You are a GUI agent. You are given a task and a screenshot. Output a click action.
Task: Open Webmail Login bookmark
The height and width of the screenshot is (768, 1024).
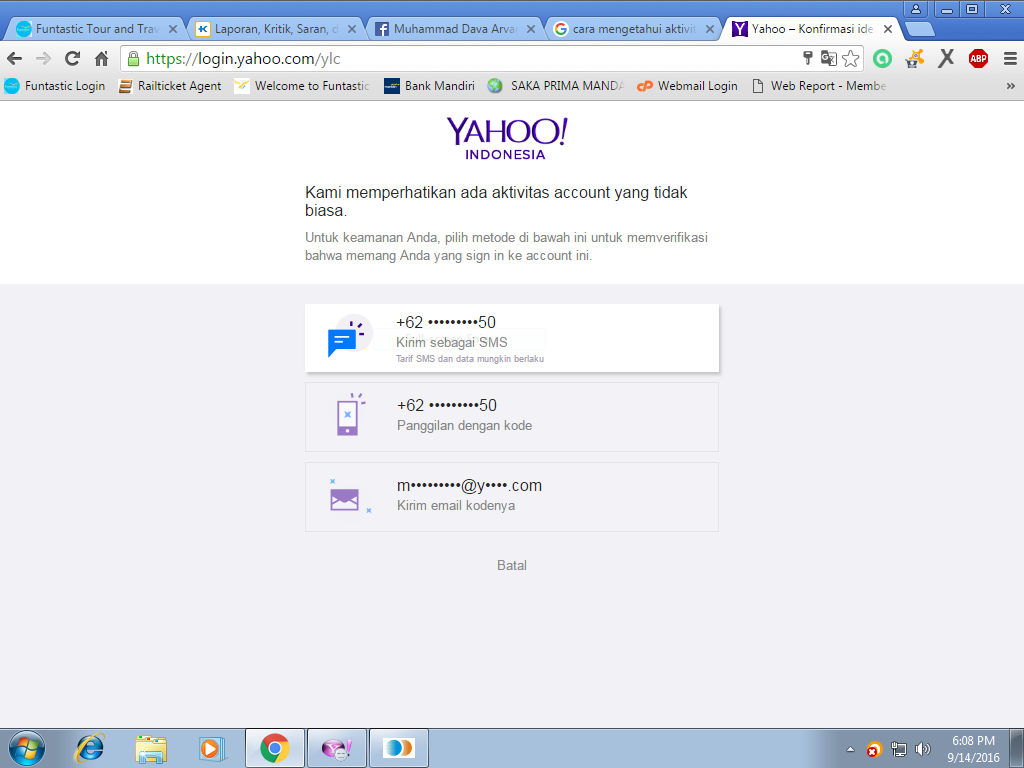[x=687, y=86]
